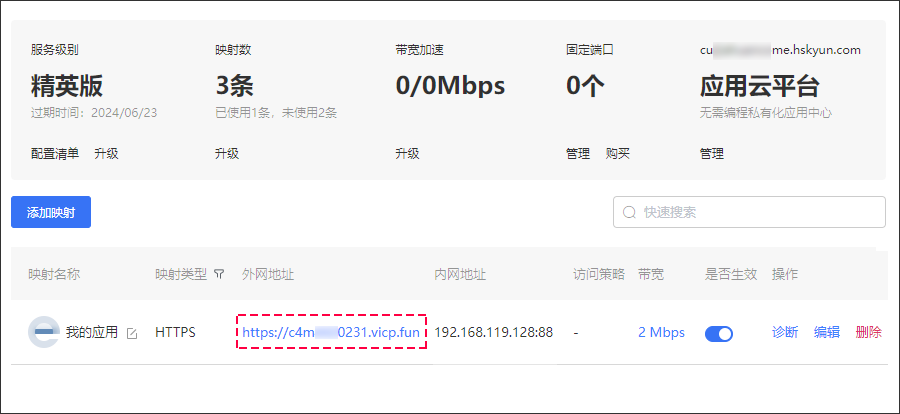900x414 pixels.
Task: Open the 映射类型 filter funnel icon
Action: 219,274
